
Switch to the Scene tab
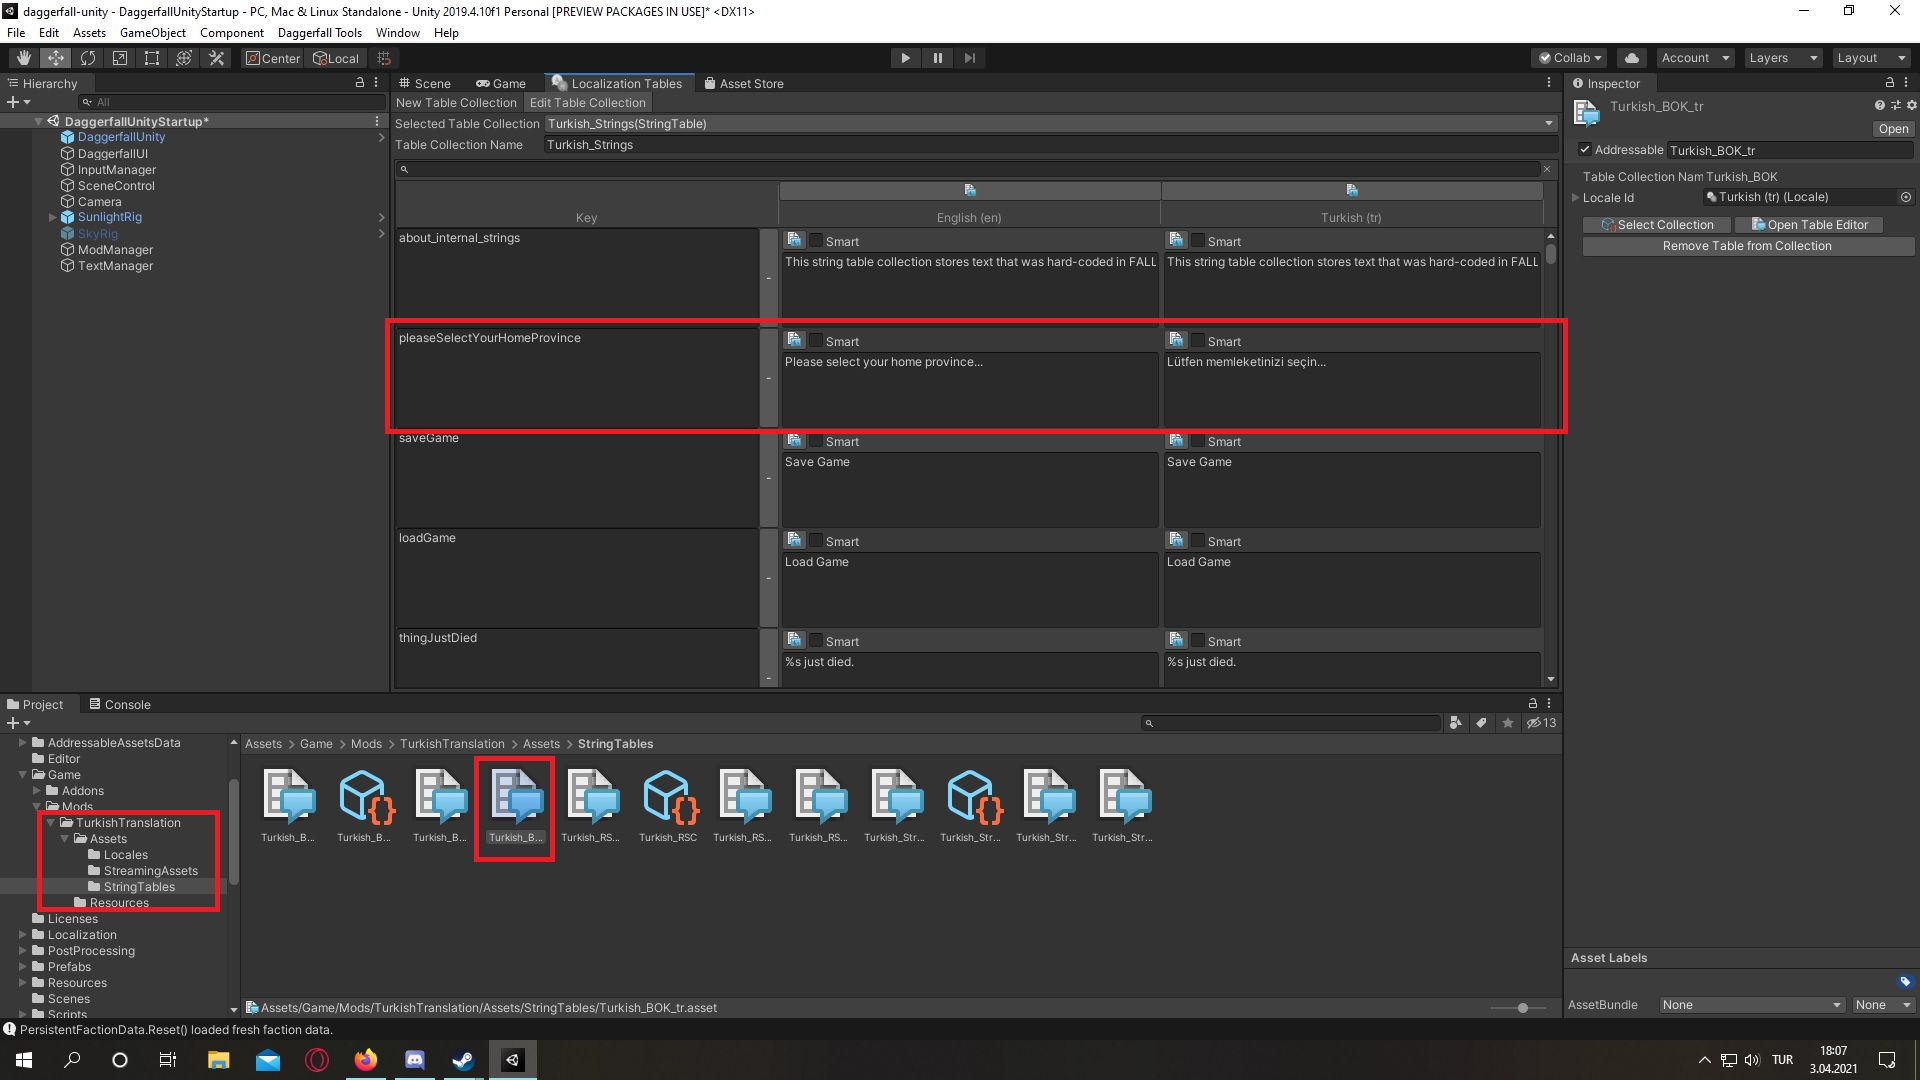[424, 83]
